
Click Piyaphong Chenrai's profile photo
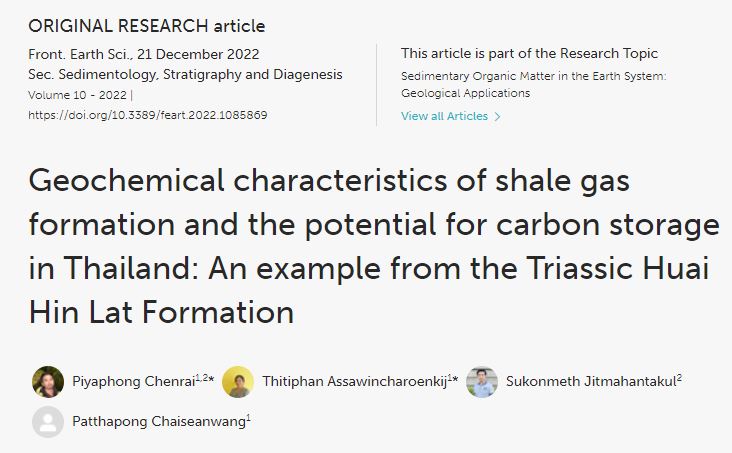point(48,382)
